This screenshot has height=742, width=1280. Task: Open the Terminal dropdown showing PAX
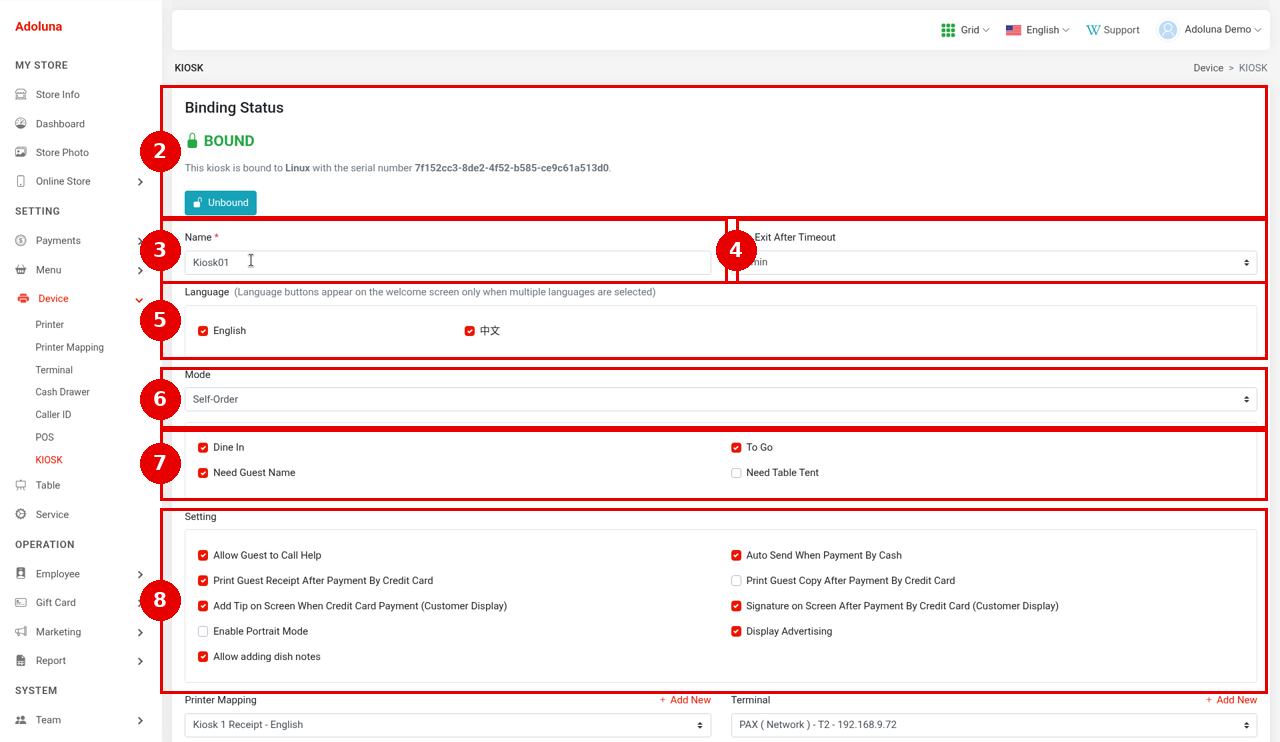pos(994,725)
